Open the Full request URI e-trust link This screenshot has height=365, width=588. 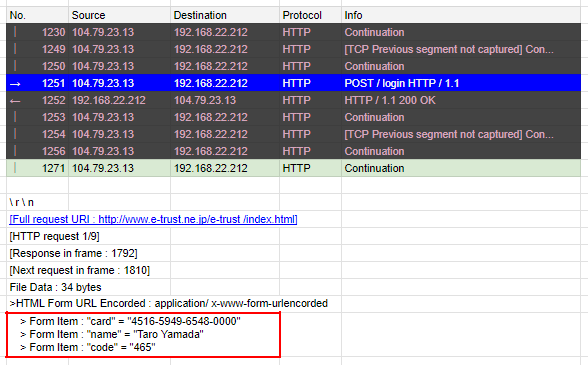153,219
